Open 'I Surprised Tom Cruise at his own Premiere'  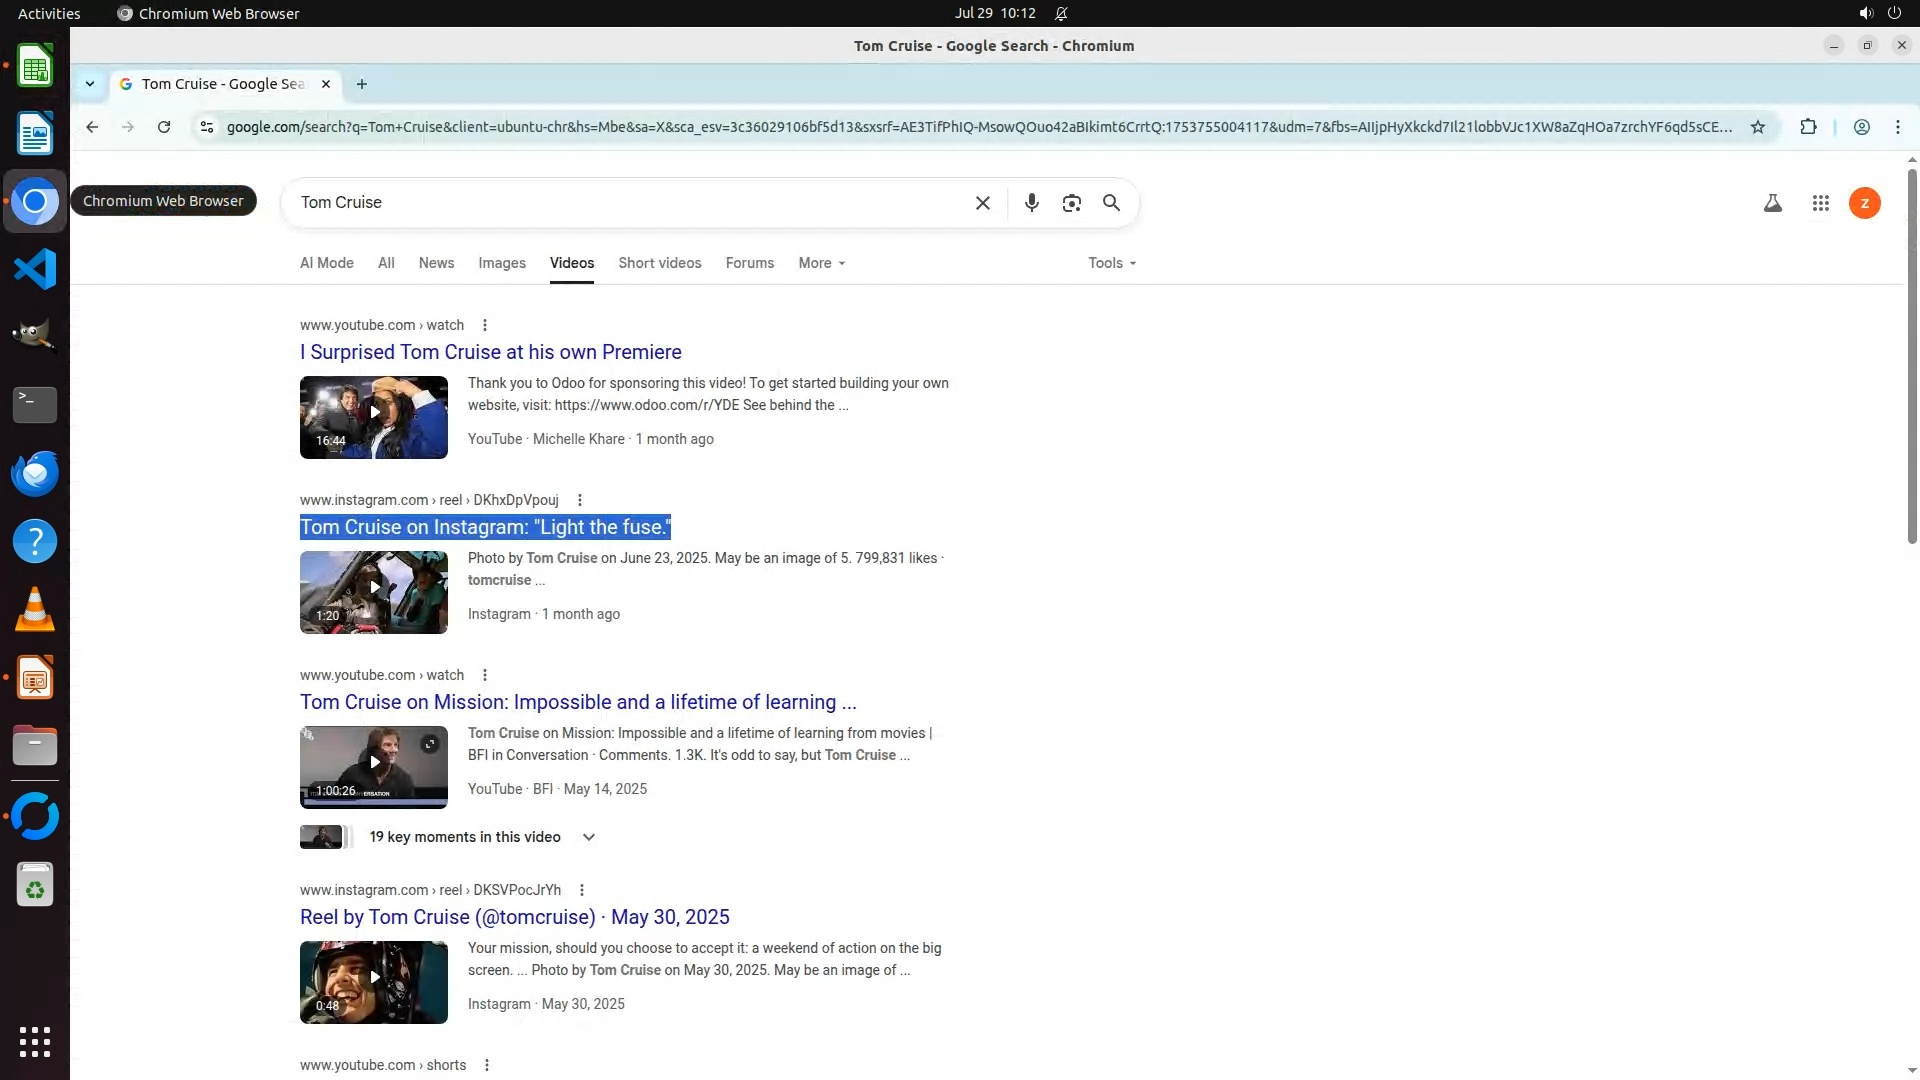tap(490, 352)
